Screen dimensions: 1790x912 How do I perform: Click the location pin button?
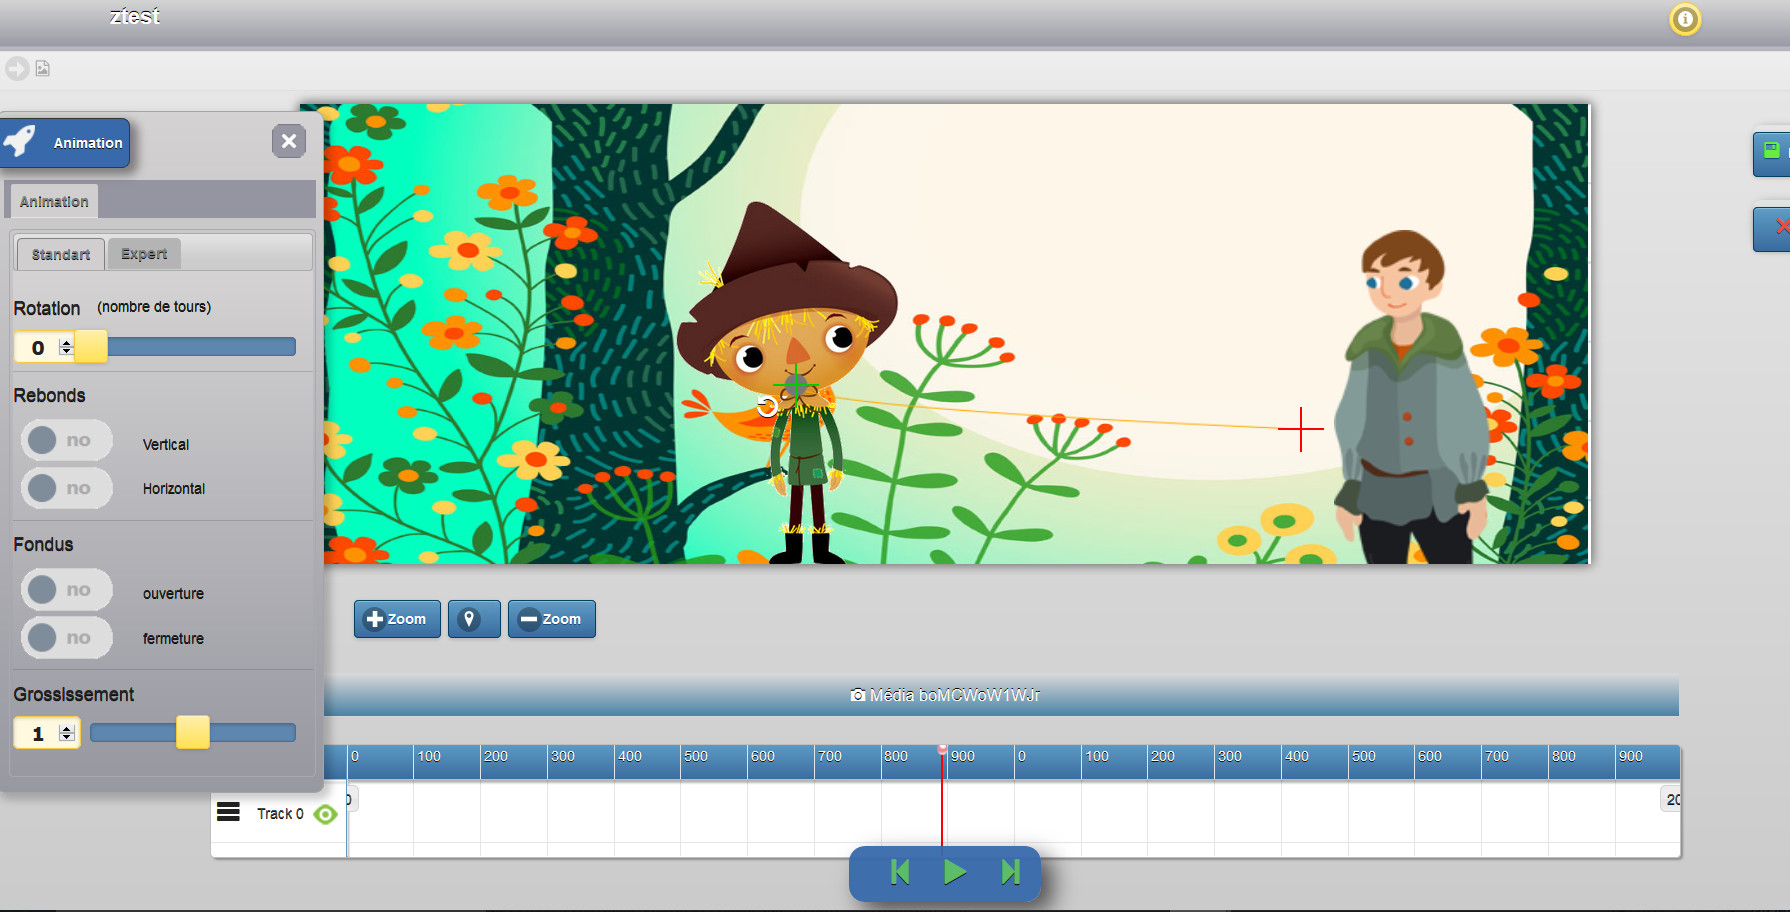click(x=474, y=619)
